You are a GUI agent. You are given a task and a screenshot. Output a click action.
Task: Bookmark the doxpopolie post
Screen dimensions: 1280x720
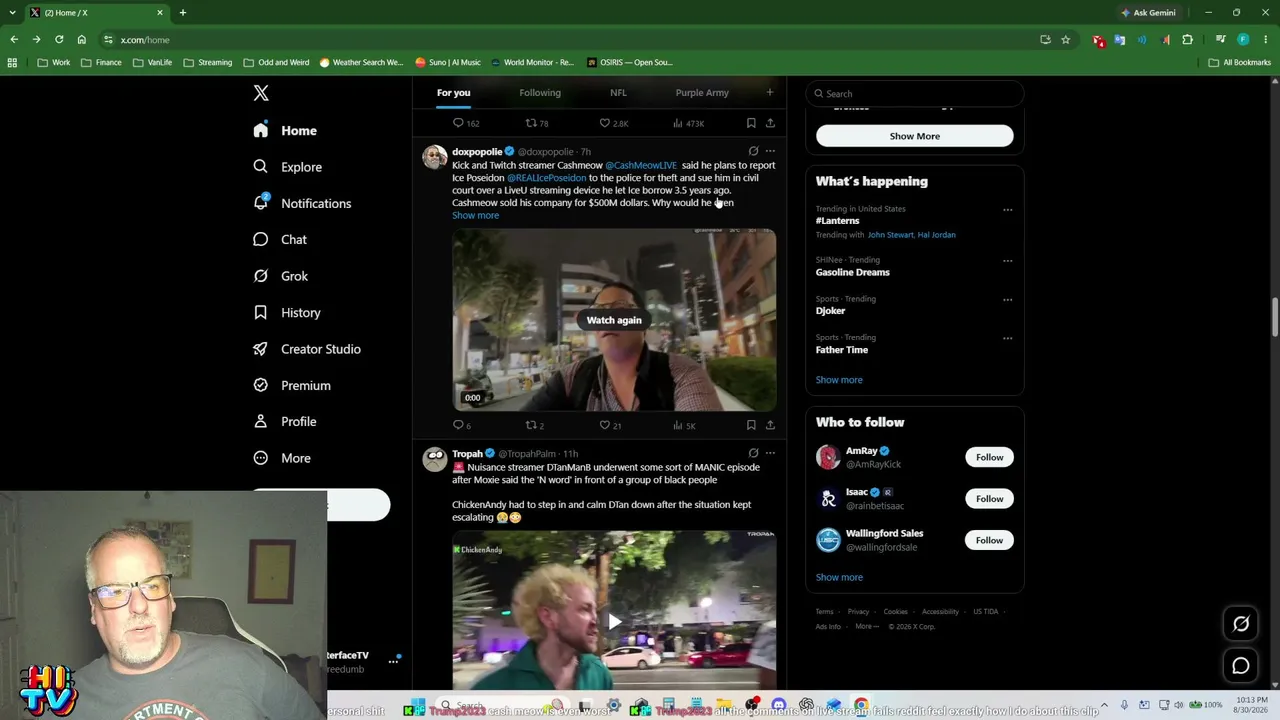(751, 425)
